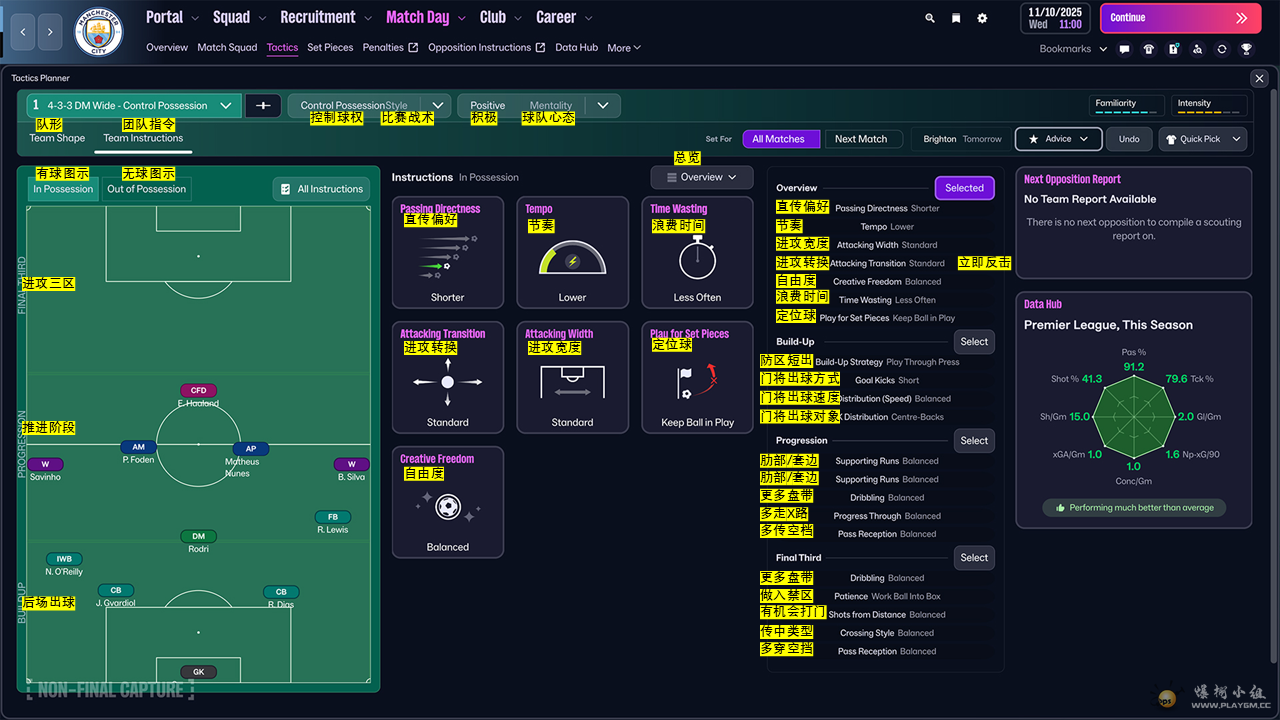Click the bookmark flag icon
The width and height of the screenshot is (1280, 720).
956,18
